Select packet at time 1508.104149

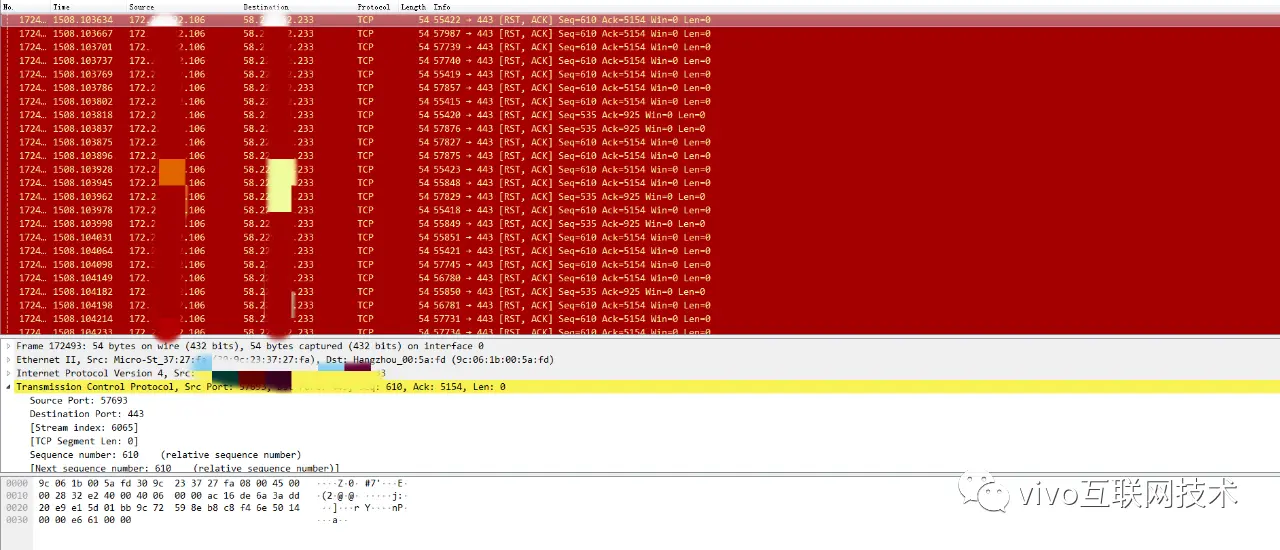tap(640, 278)
